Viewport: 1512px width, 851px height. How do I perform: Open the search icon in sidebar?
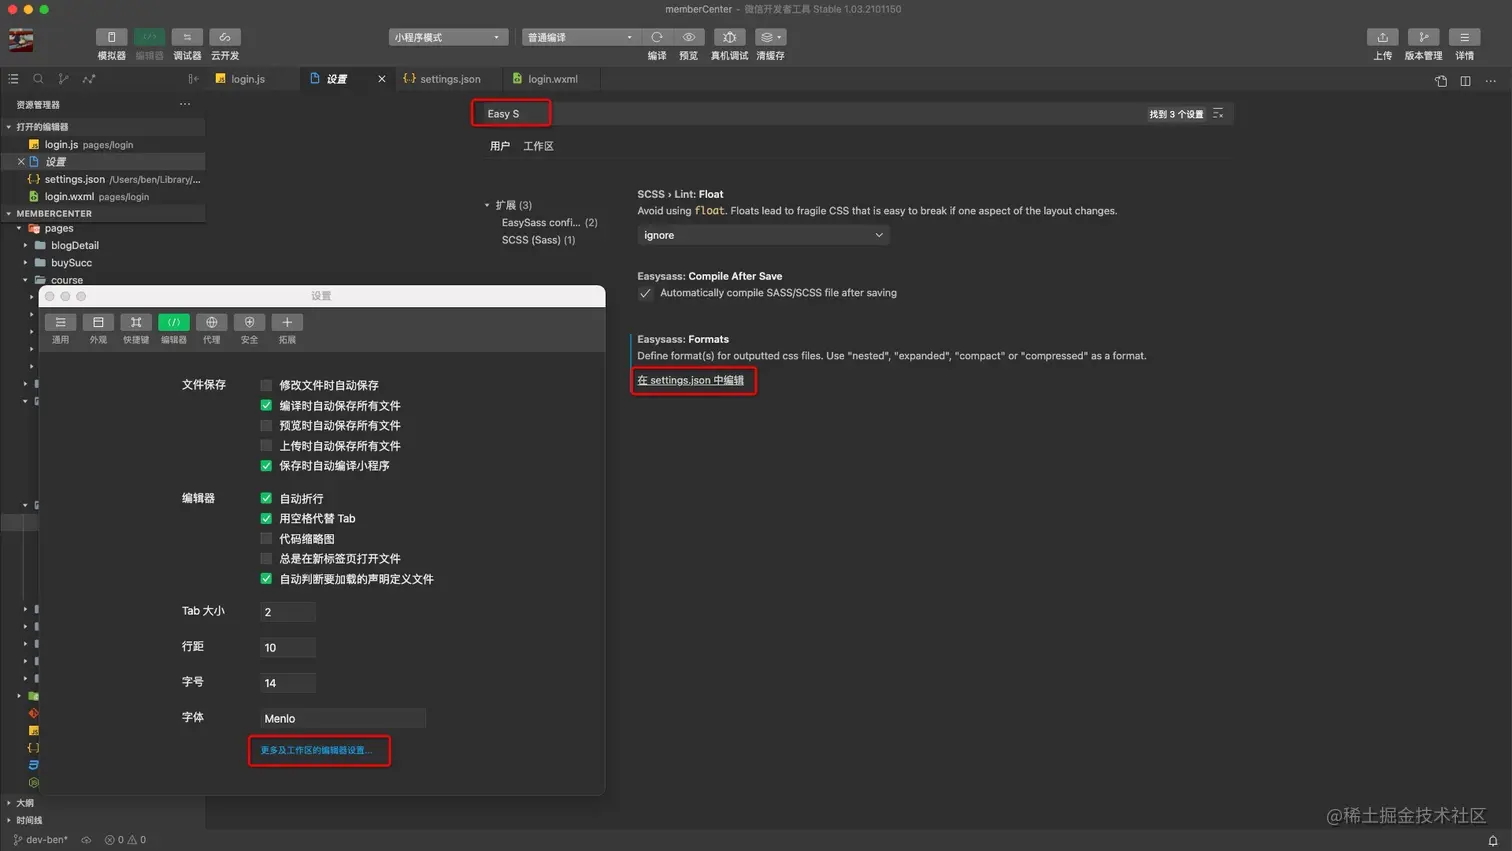pyautogui.click(x=38, y=79)
